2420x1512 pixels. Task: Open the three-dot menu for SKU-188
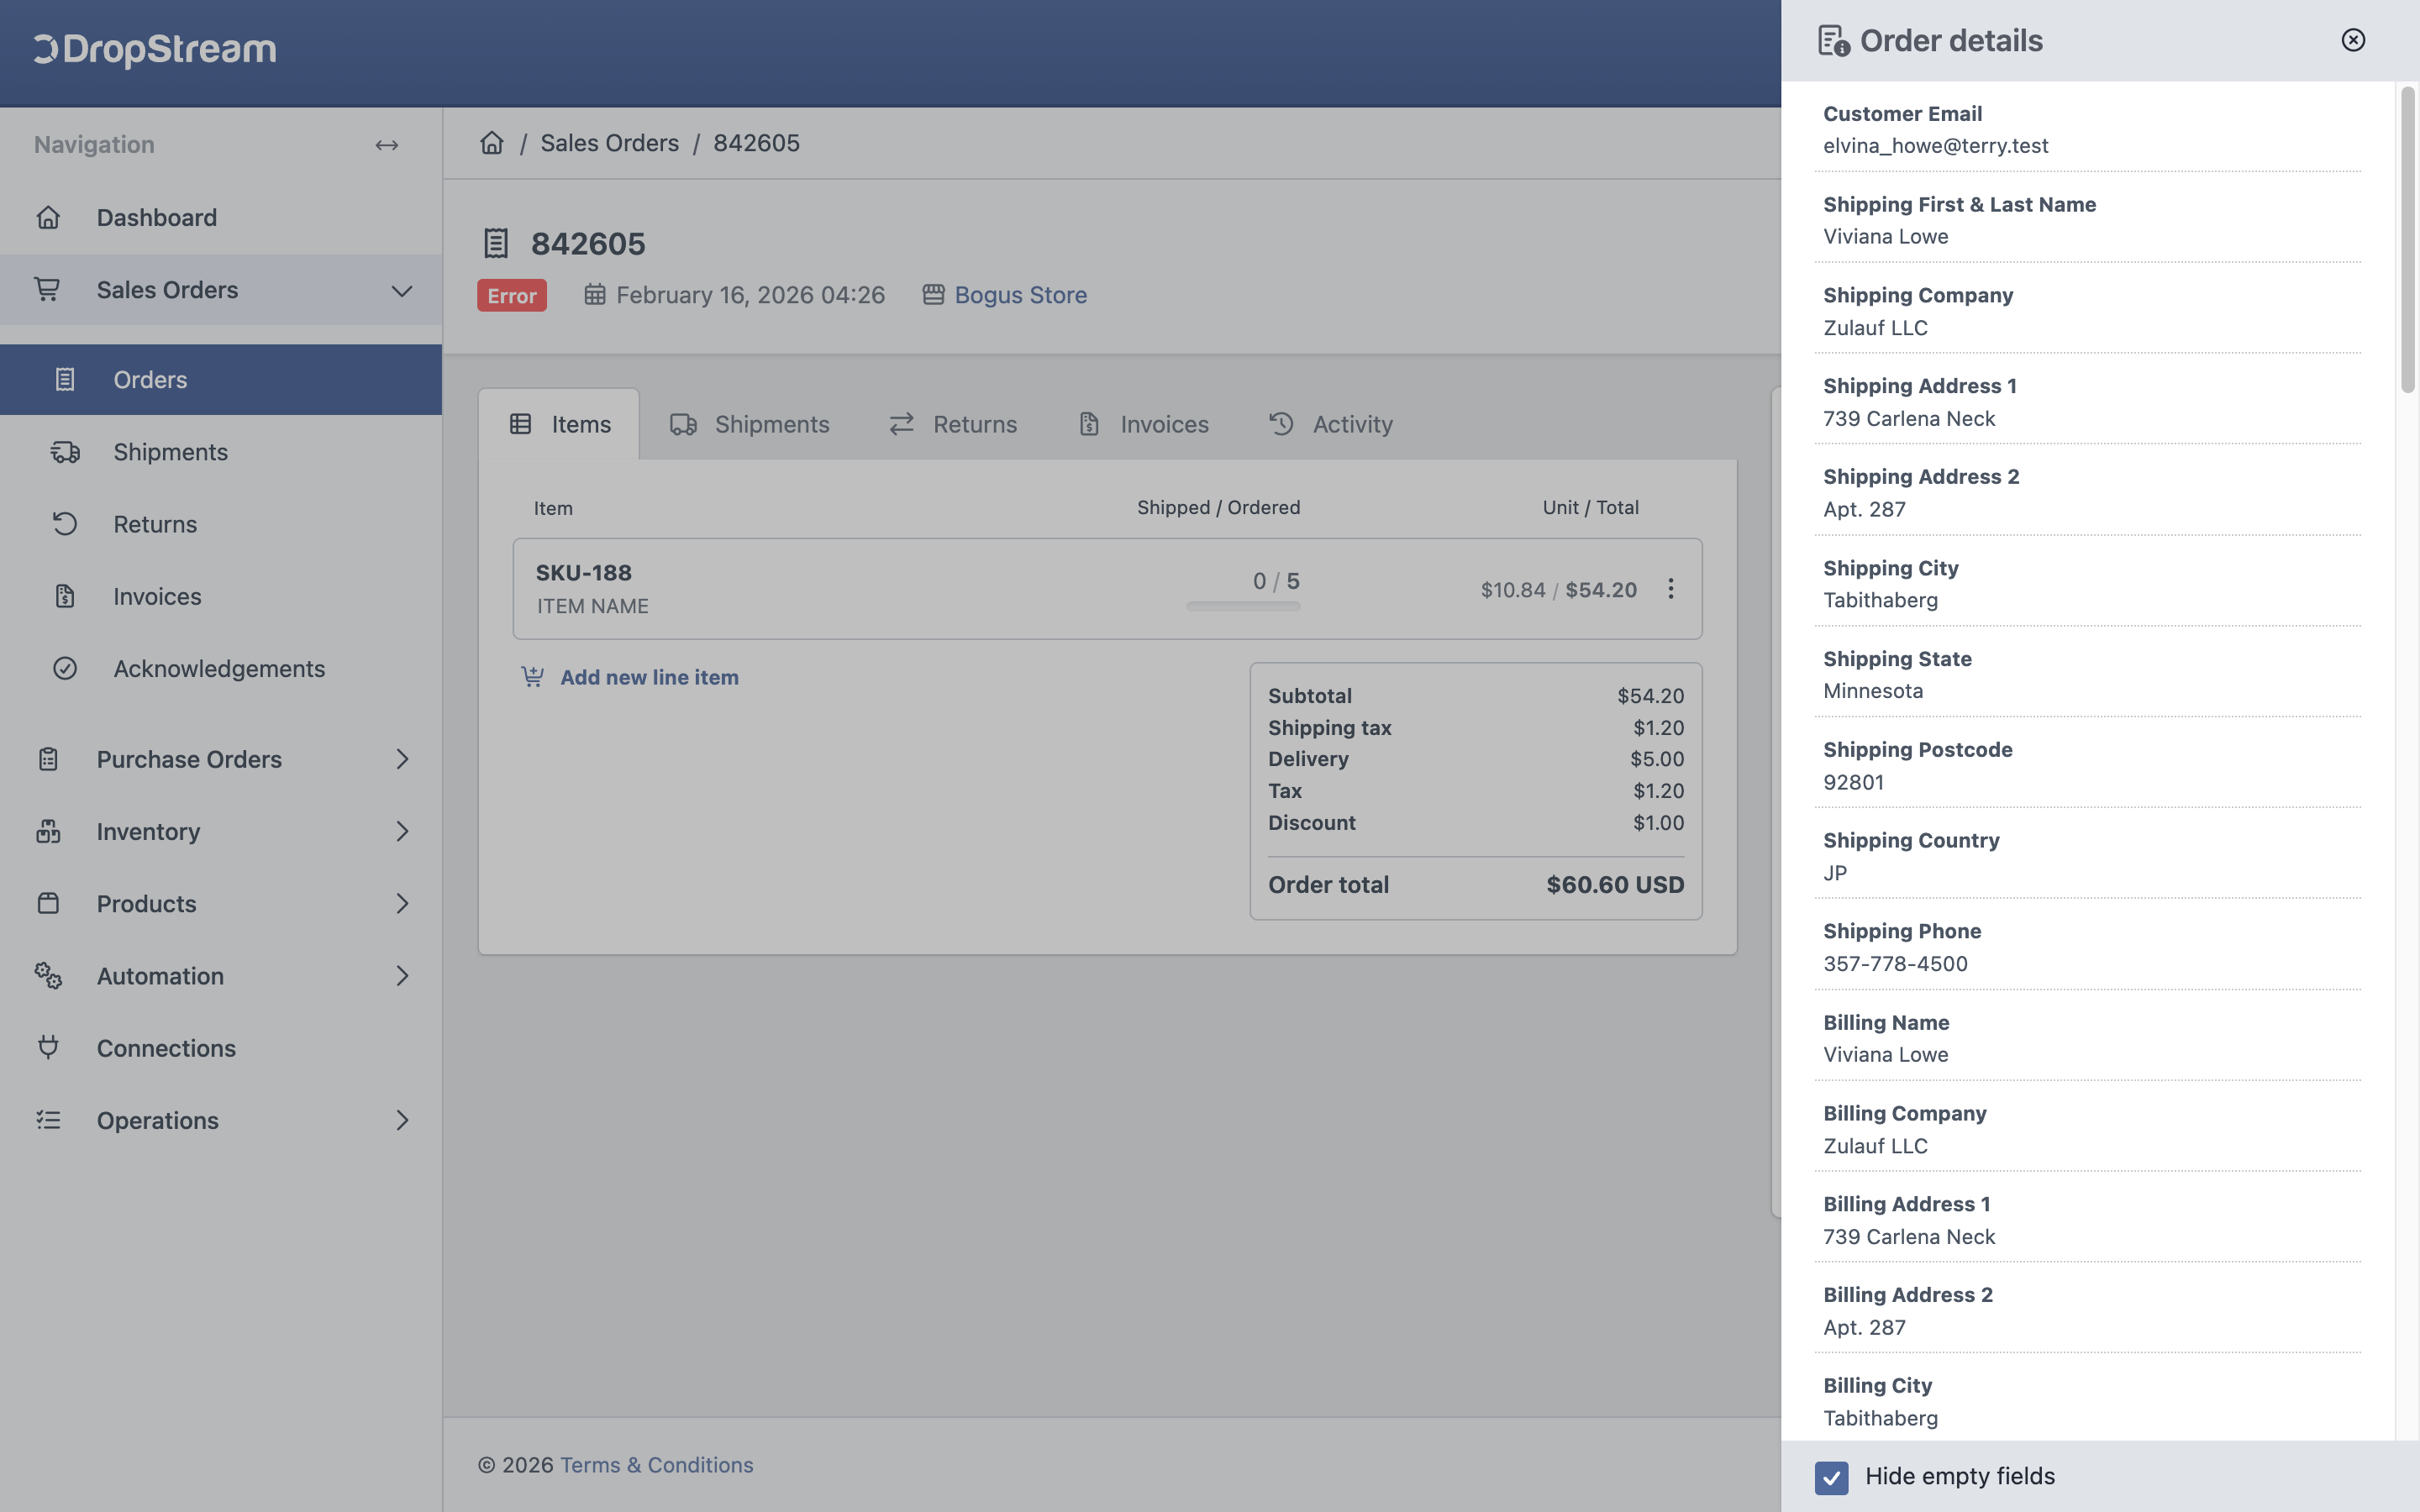(1670, 589)
